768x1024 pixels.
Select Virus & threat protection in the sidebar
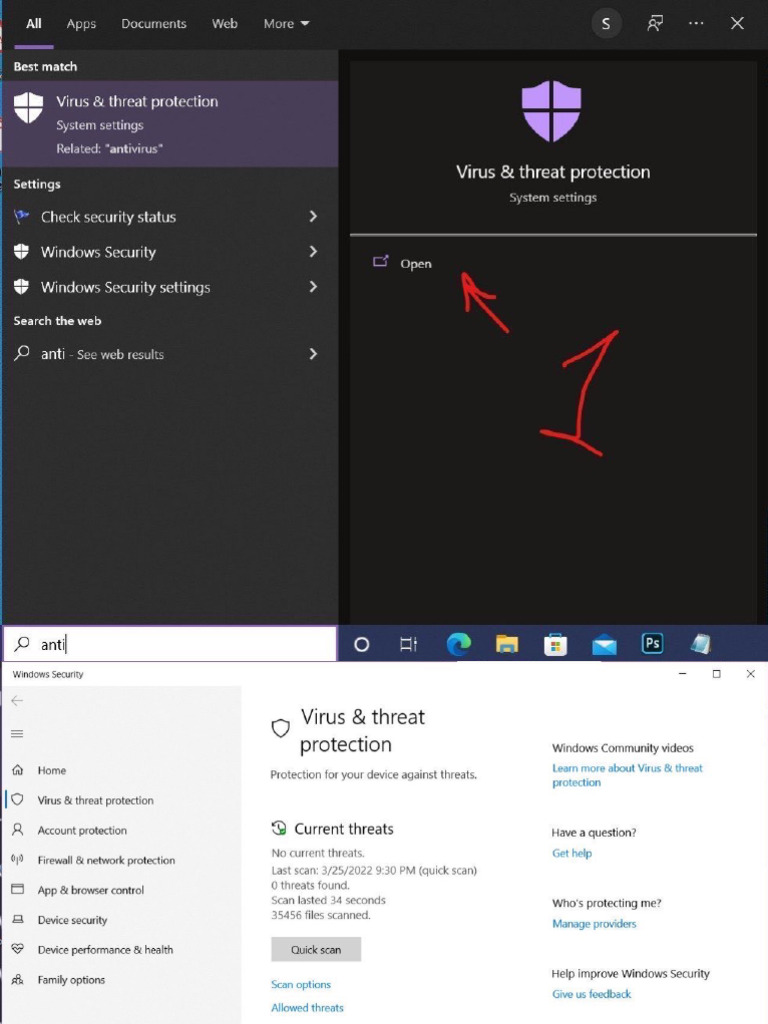[95, 800]
